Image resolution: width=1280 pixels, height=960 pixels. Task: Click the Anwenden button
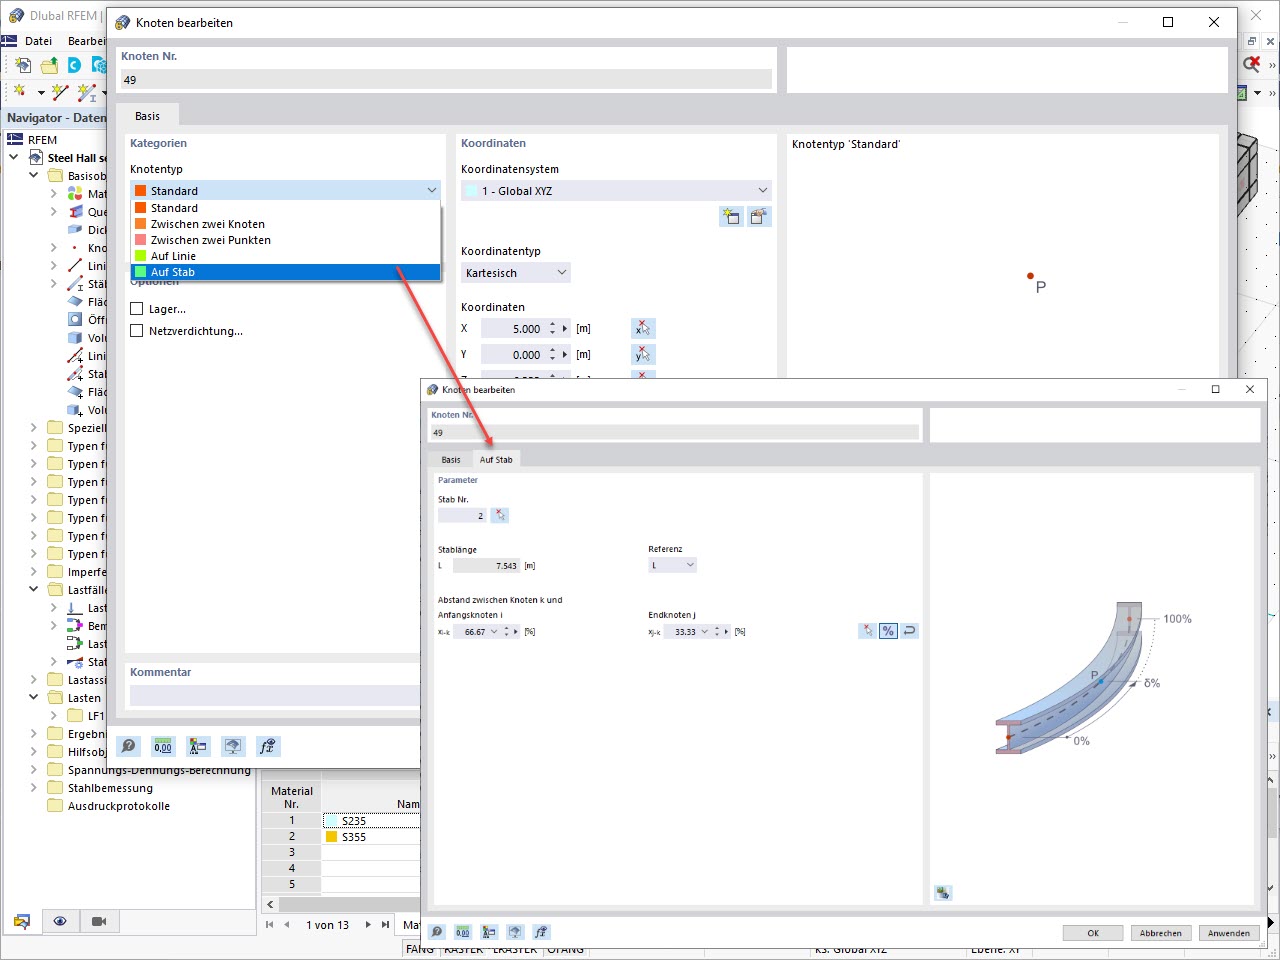1229,932
